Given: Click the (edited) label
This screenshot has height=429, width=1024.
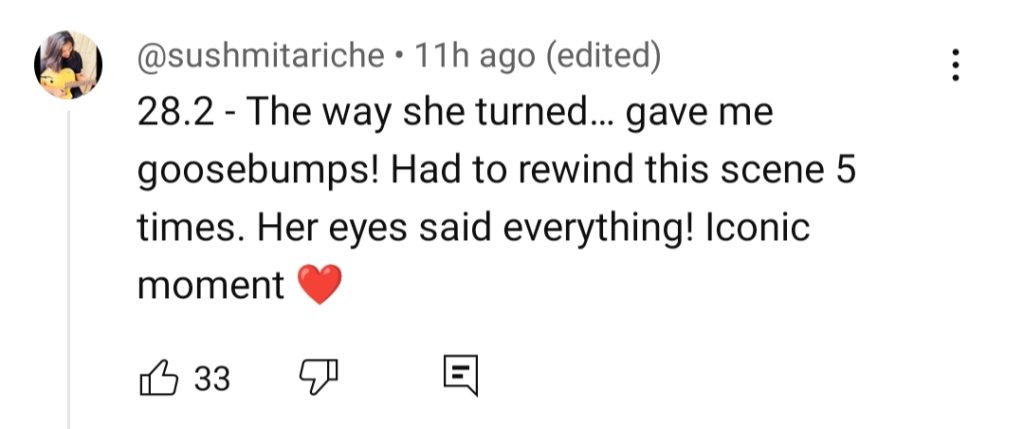Looking at the screenshot, I should [603, 57].
